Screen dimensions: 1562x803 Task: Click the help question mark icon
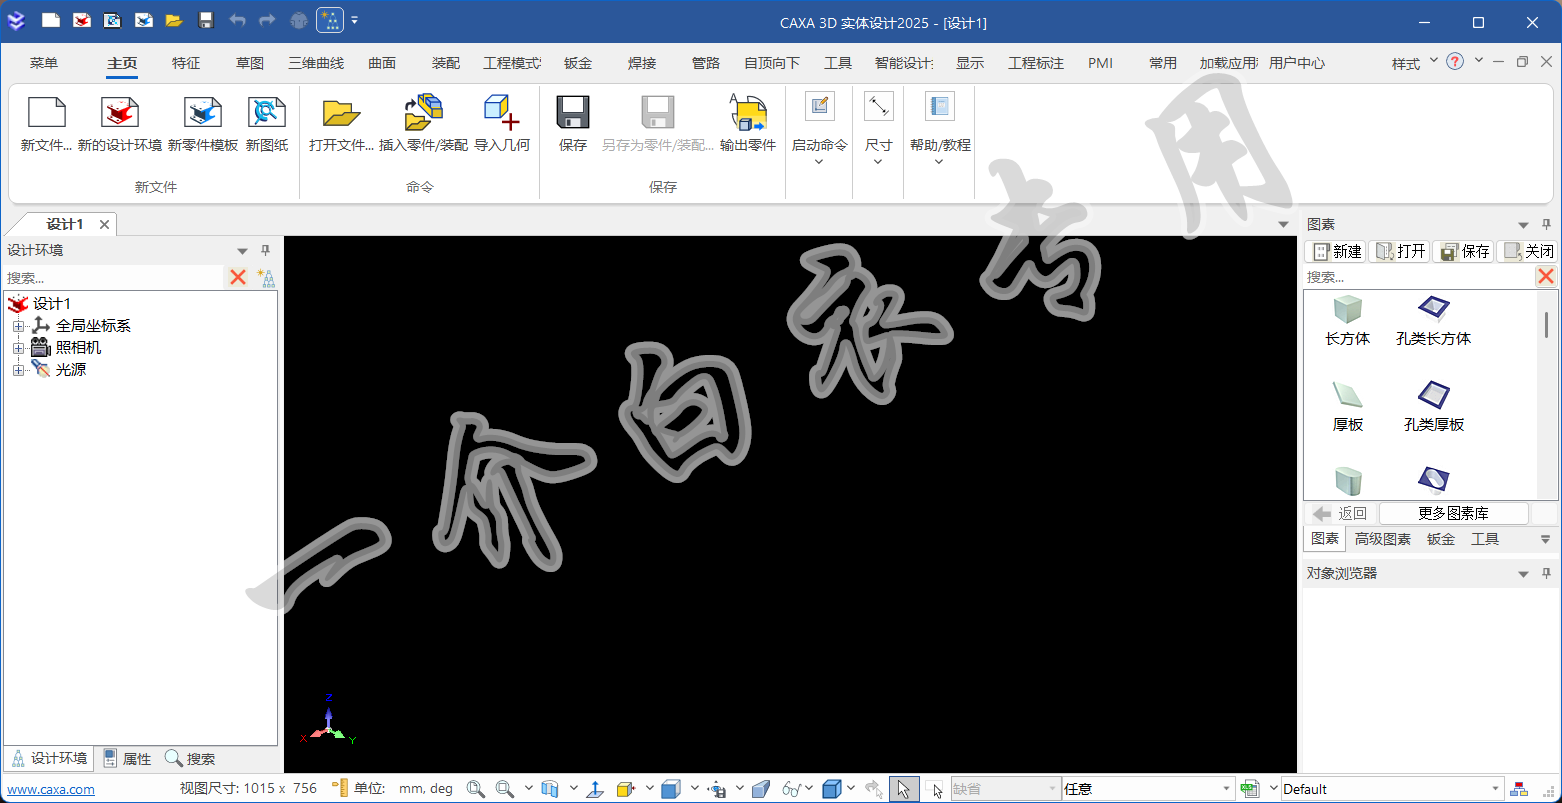[x=1455, y=62]
